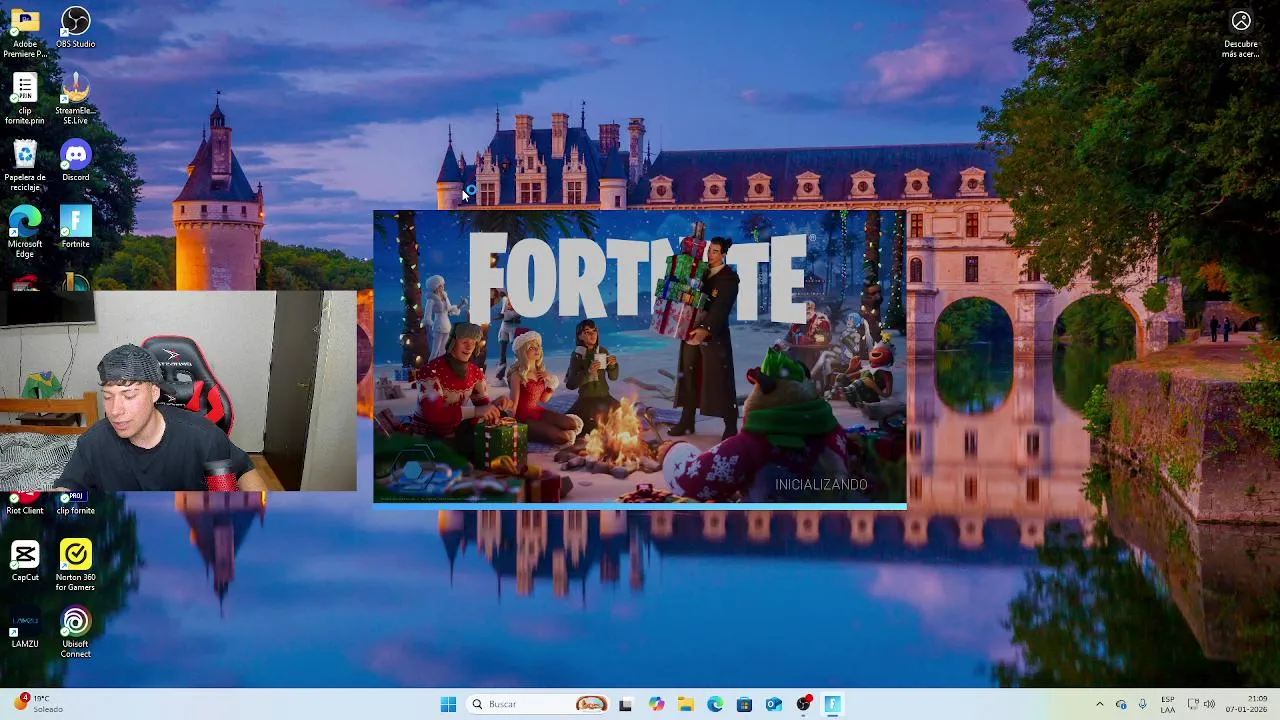Open StreamElements SE.Live shortcut
This screenshot has width=1280, height=720.
tap(76, 99)
